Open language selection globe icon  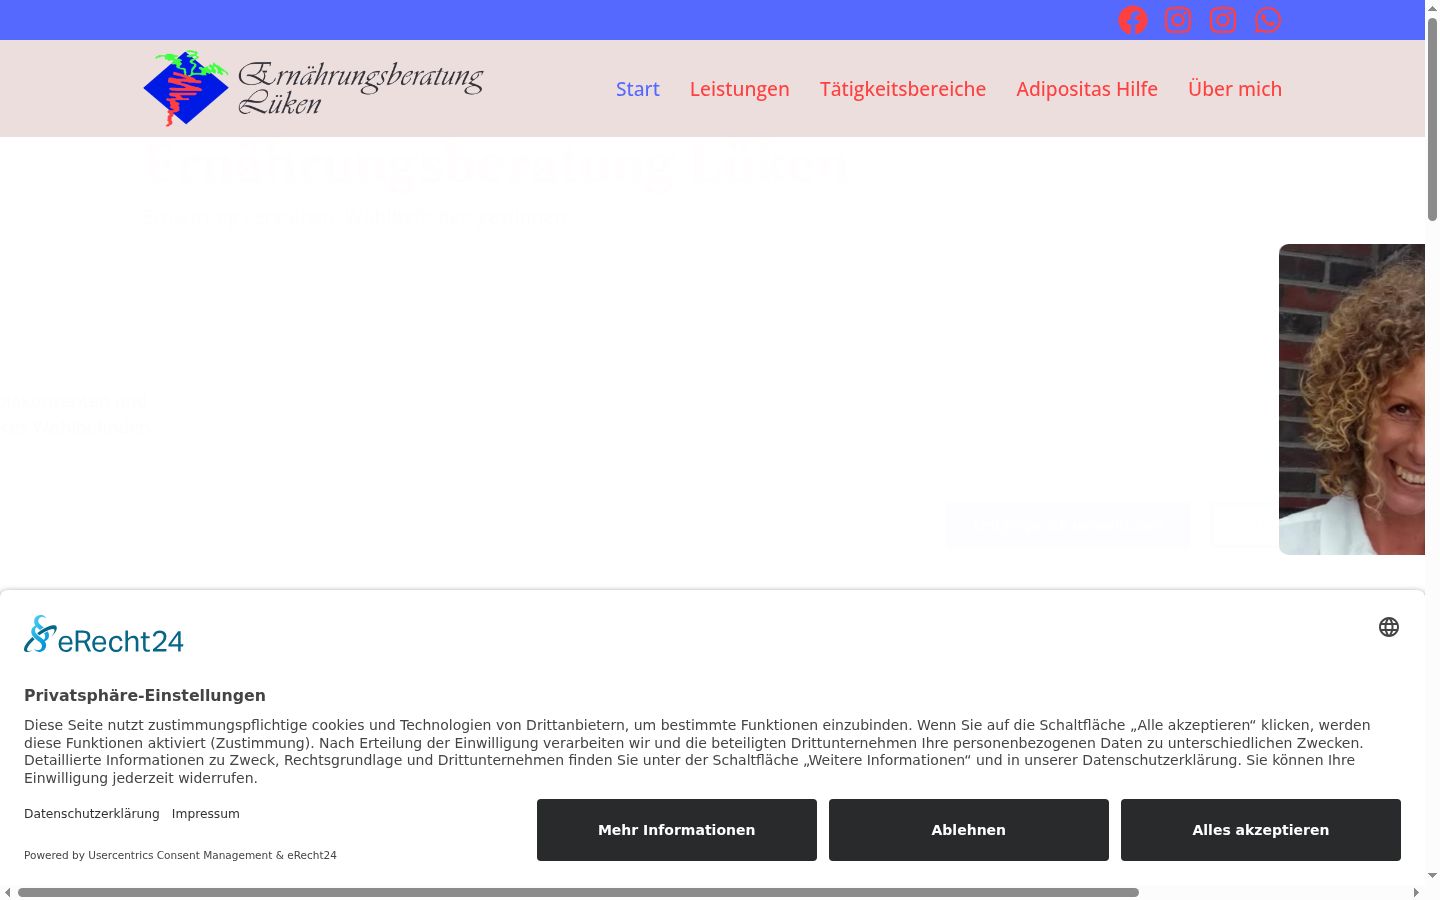click(x=1389, y=627)
